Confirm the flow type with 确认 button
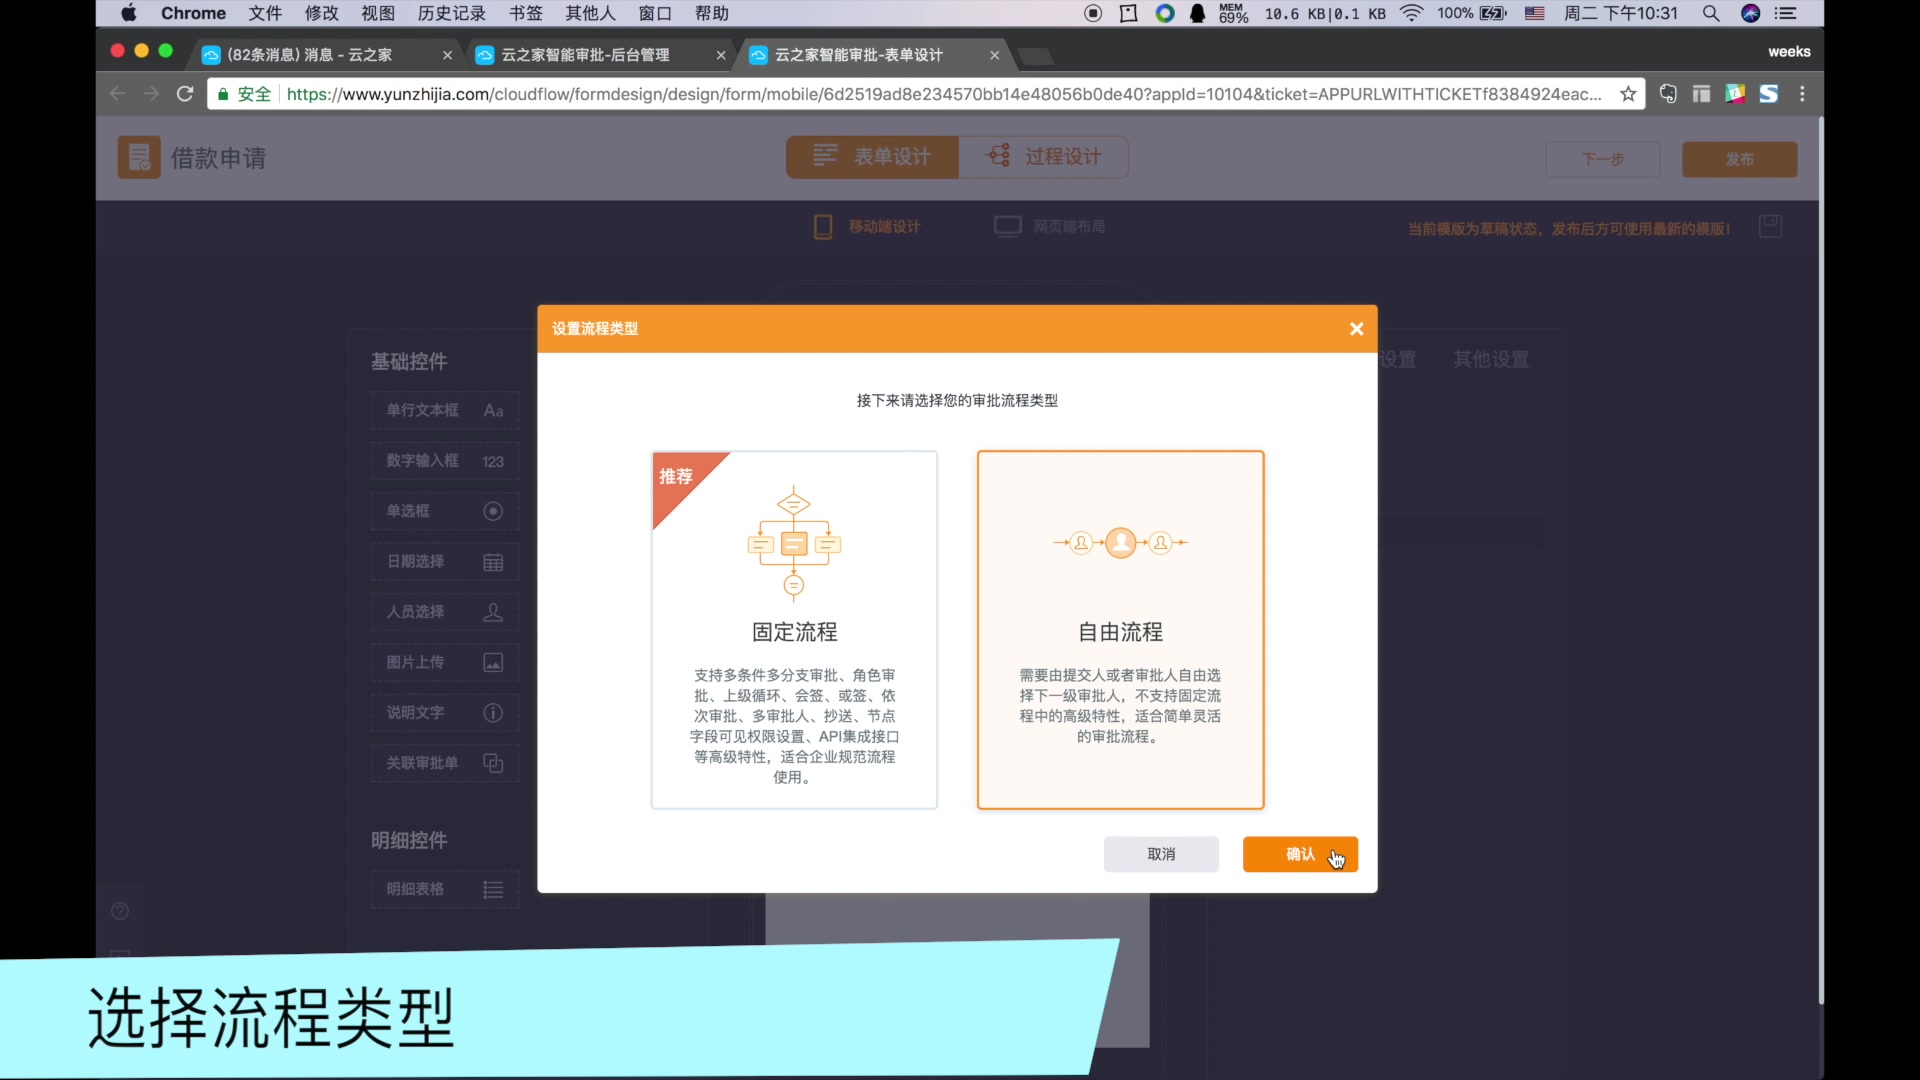 click(x=1300, y=854)
